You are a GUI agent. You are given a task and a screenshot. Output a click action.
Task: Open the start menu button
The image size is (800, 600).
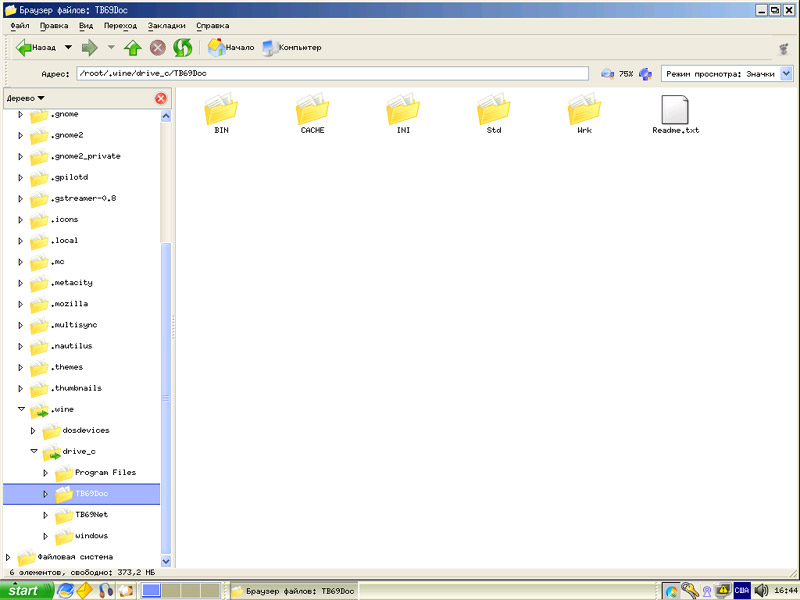(x=27, y=591)
